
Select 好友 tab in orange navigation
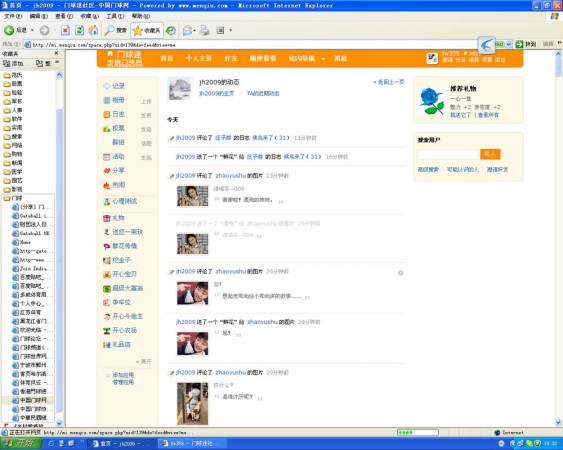231,58
